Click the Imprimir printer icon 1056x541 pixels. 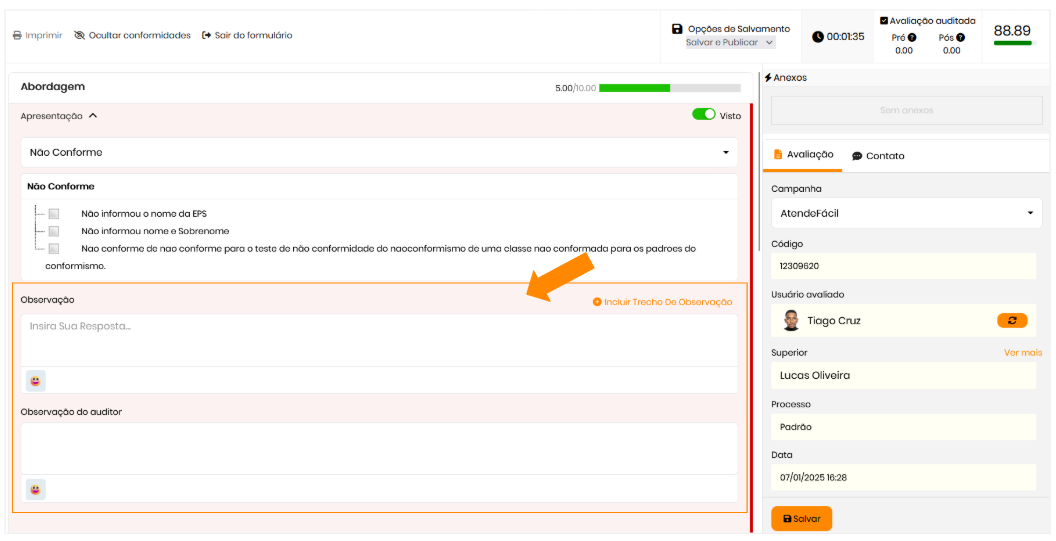point(17,36)
